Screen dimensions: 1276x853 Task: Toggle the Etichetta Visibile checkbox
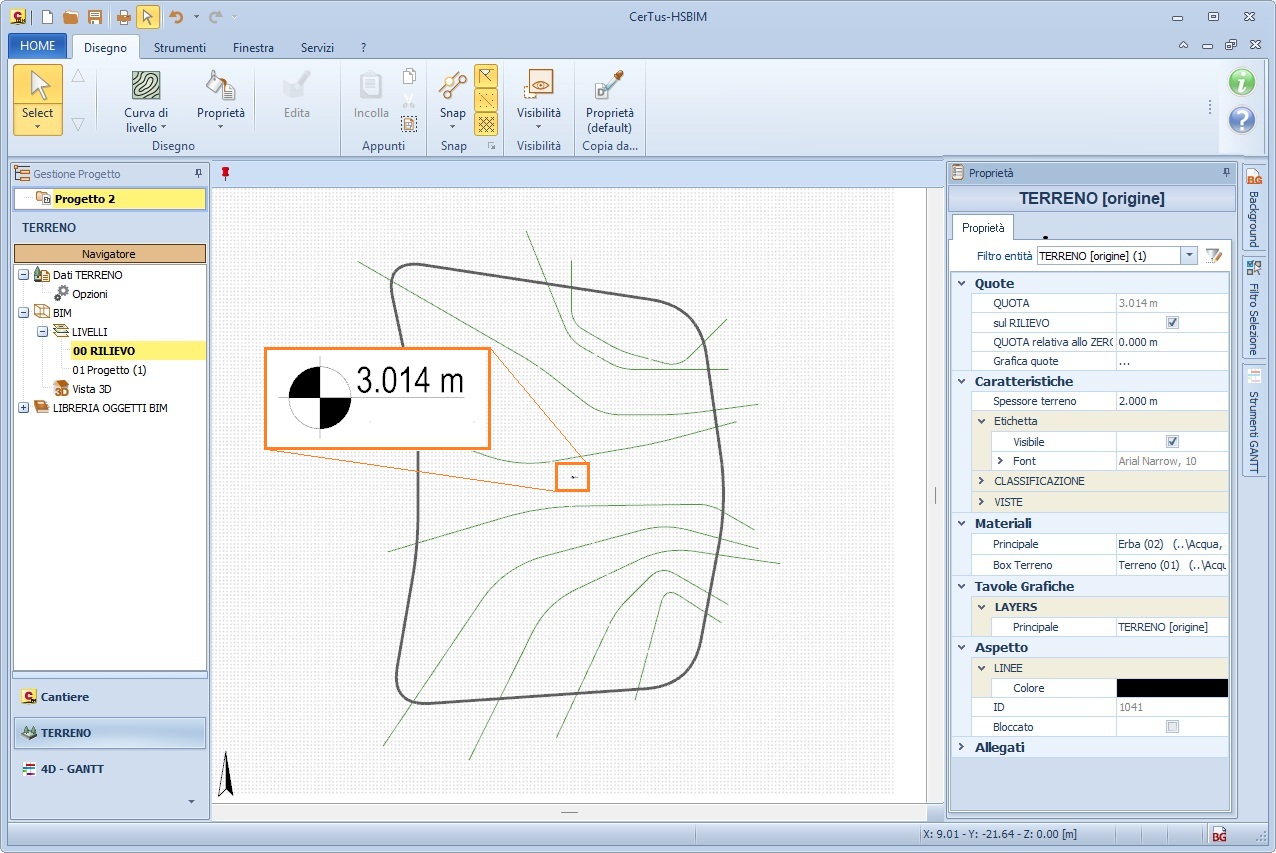pyautogui.click(x=1172, y=441)
